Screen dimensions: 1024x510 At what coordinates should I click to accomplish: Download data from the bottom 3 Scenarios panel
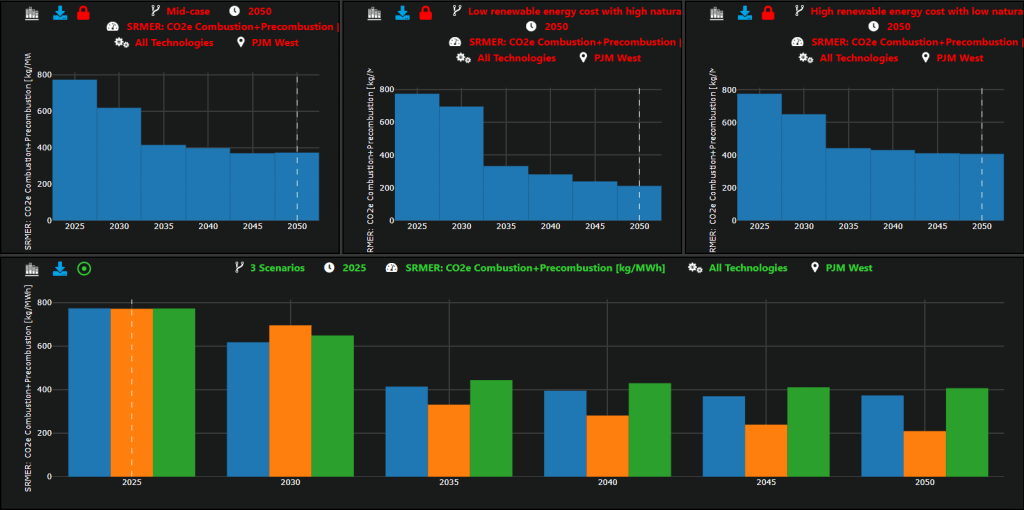tap(59, 268)
